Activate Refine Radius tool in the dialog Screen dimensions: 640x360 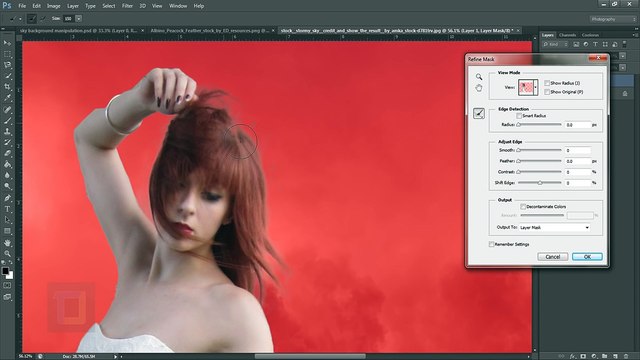coord(479,113)
